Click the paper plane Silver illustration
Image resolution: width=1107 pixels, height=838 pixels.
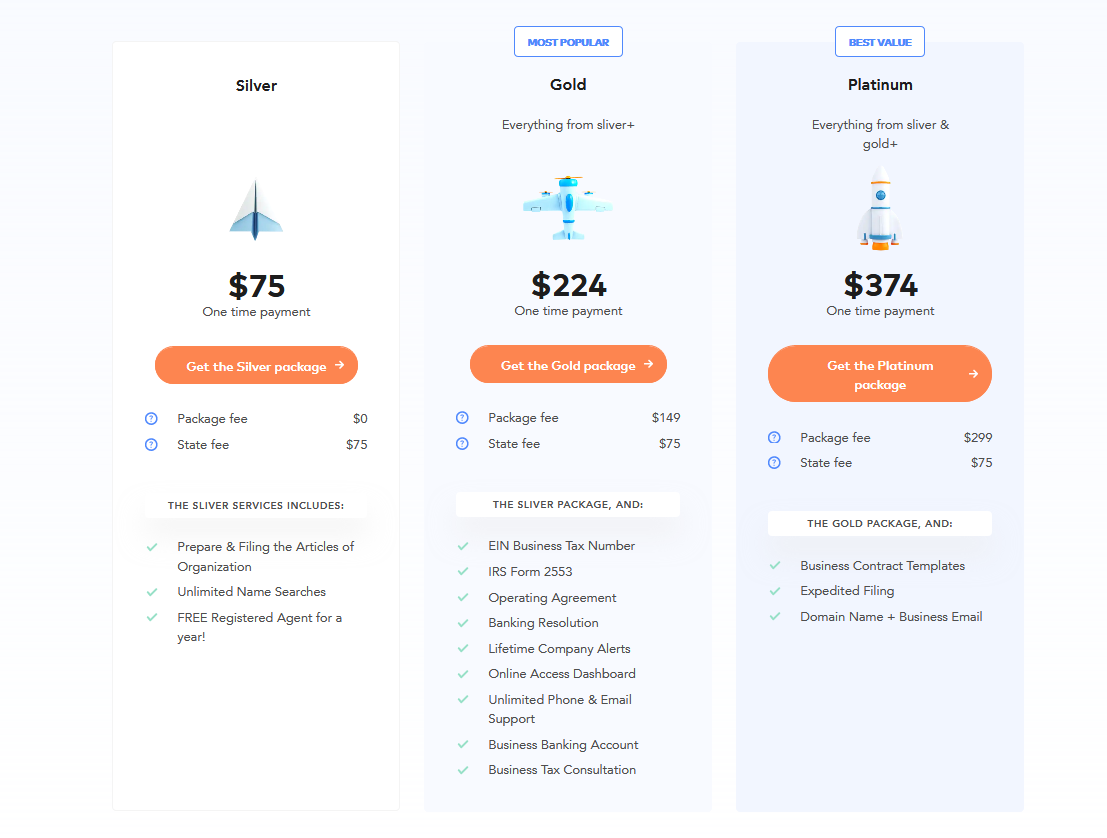pos(256,210)
